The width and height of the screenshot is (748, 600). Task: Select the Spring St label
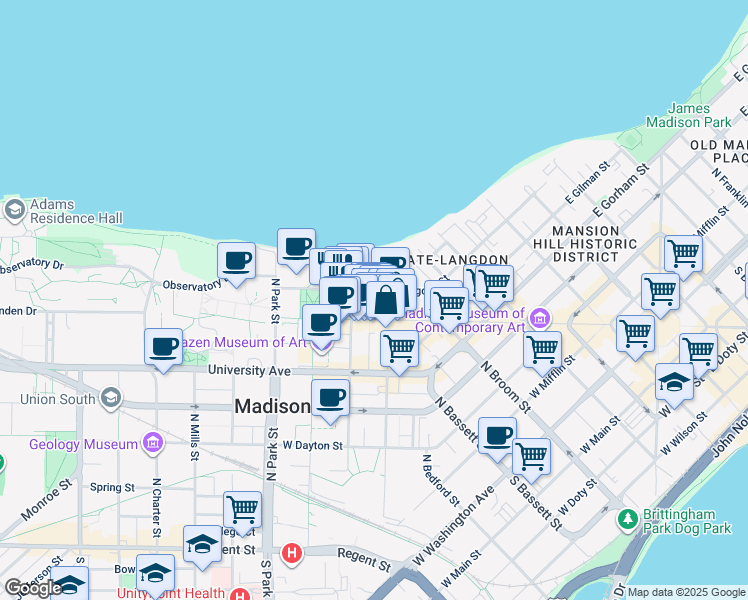[113, 487]
